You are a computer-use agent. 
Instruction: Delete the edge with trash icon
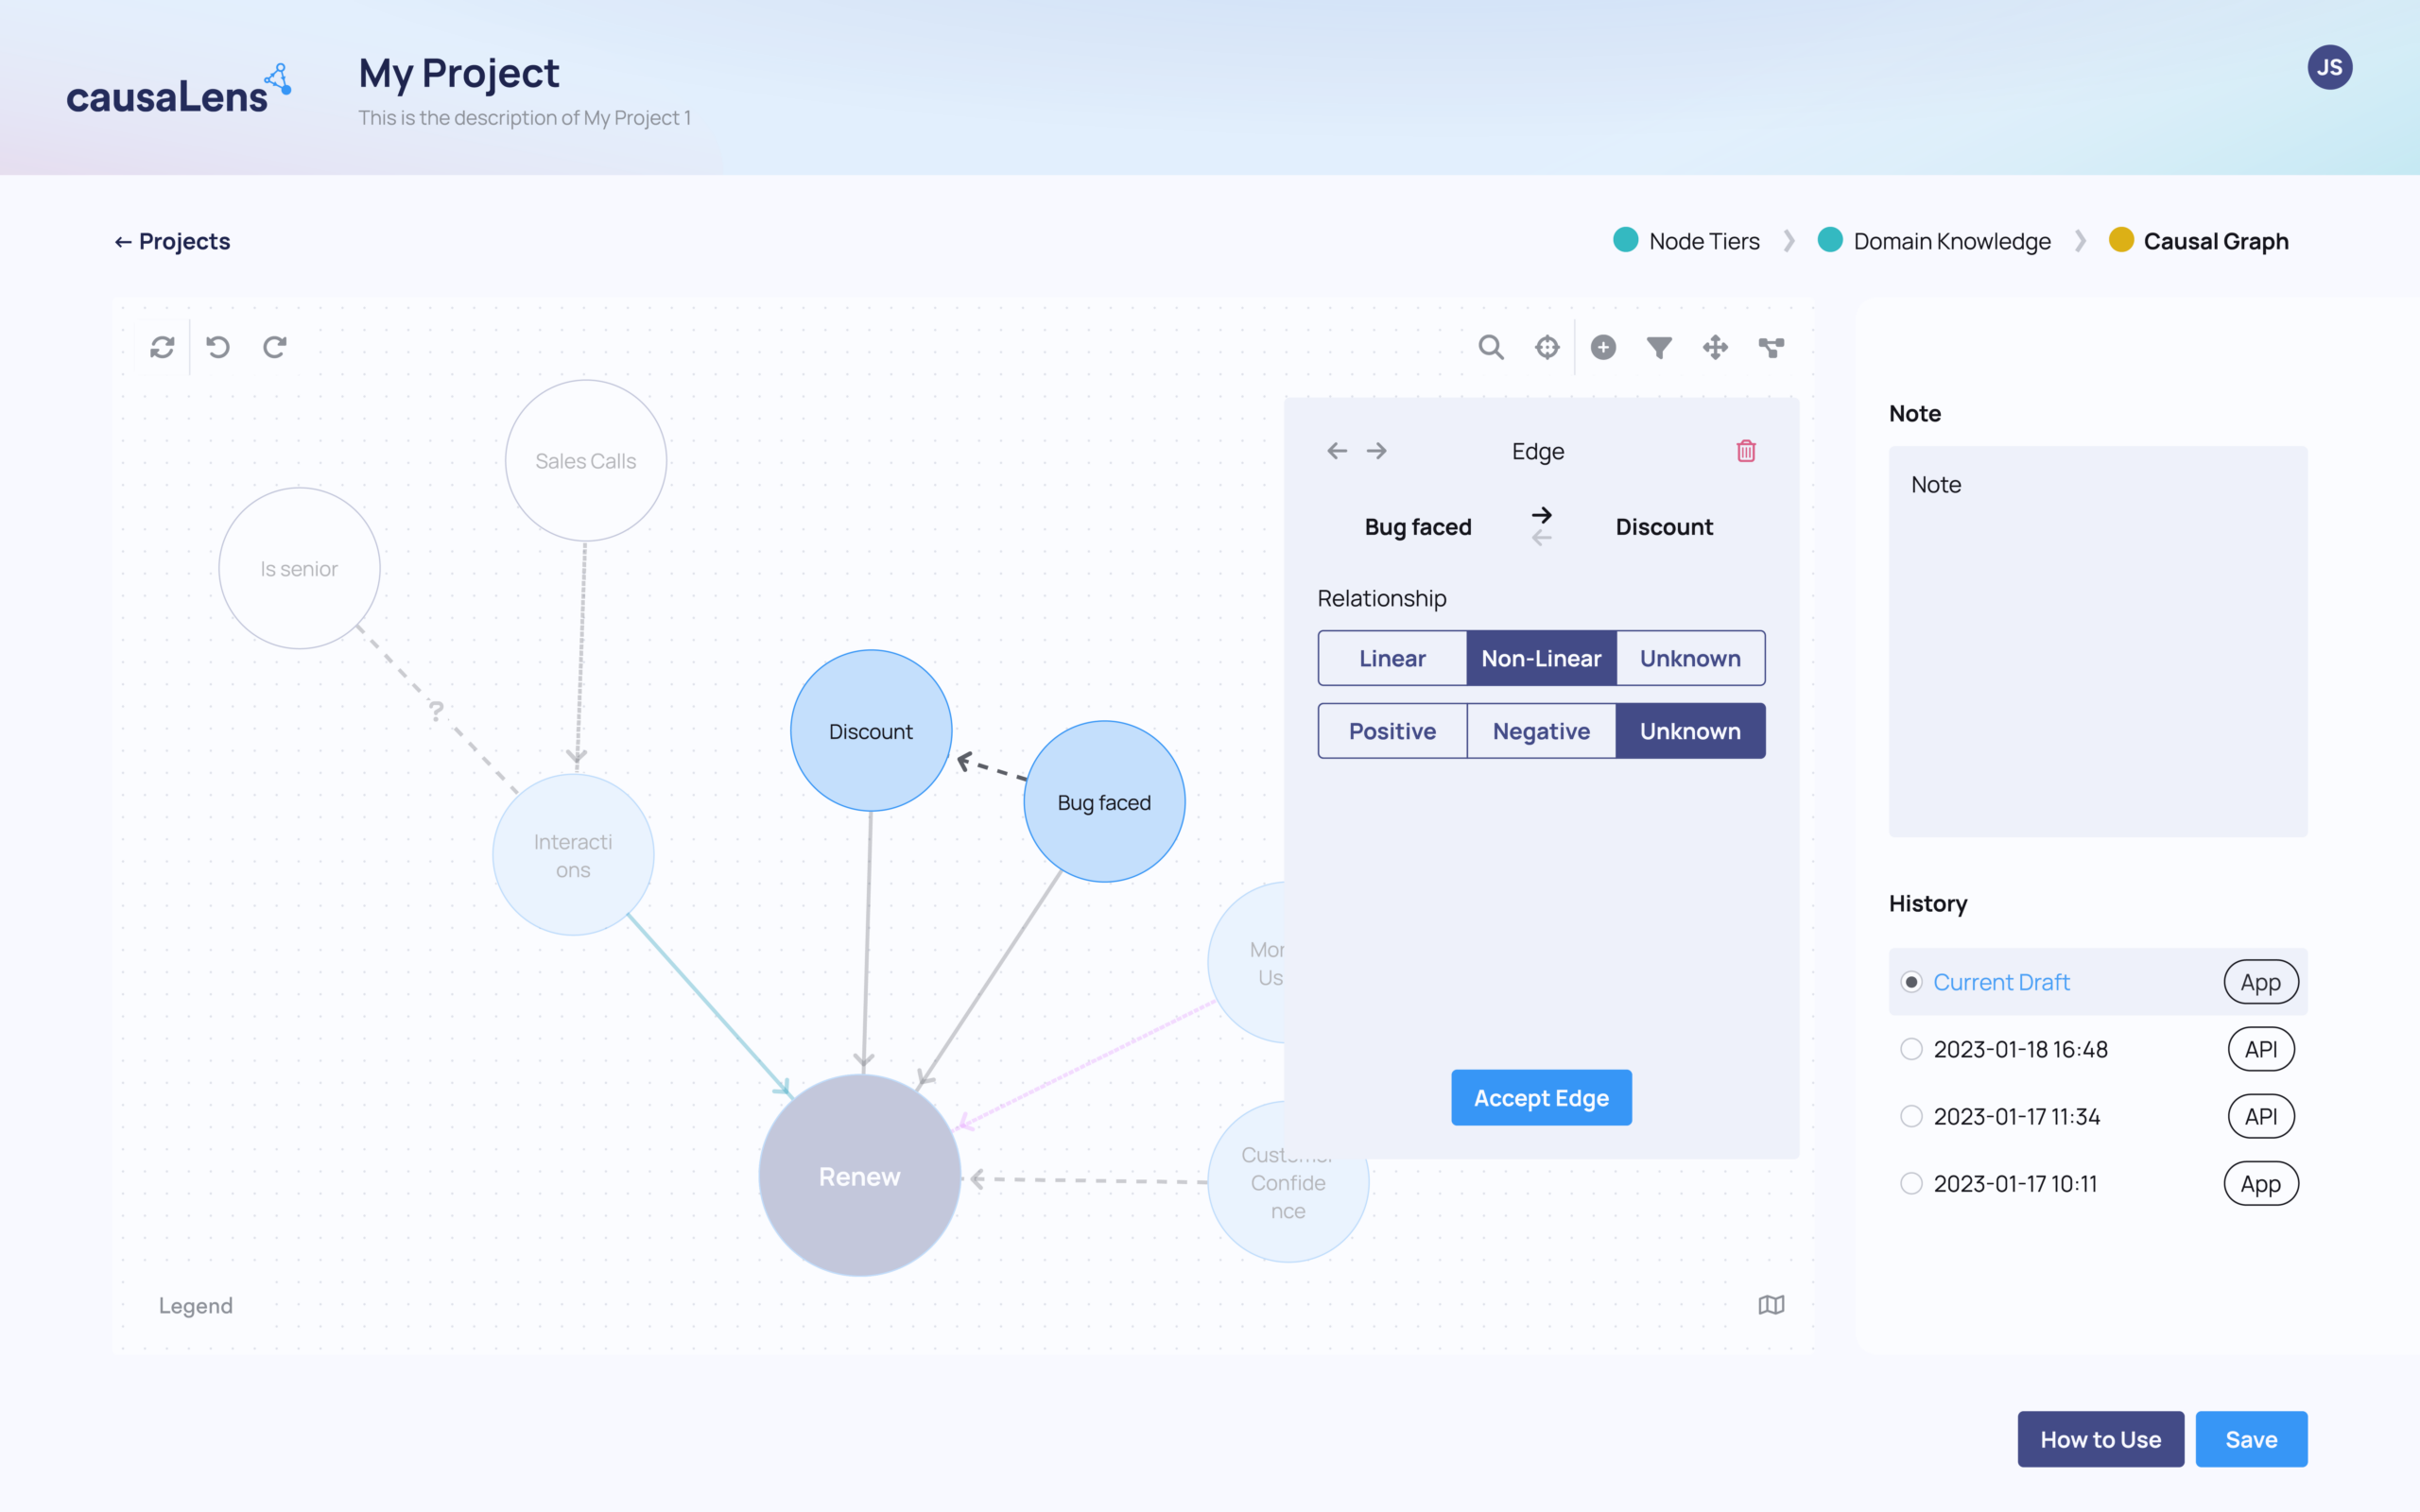coord(1746,451)
